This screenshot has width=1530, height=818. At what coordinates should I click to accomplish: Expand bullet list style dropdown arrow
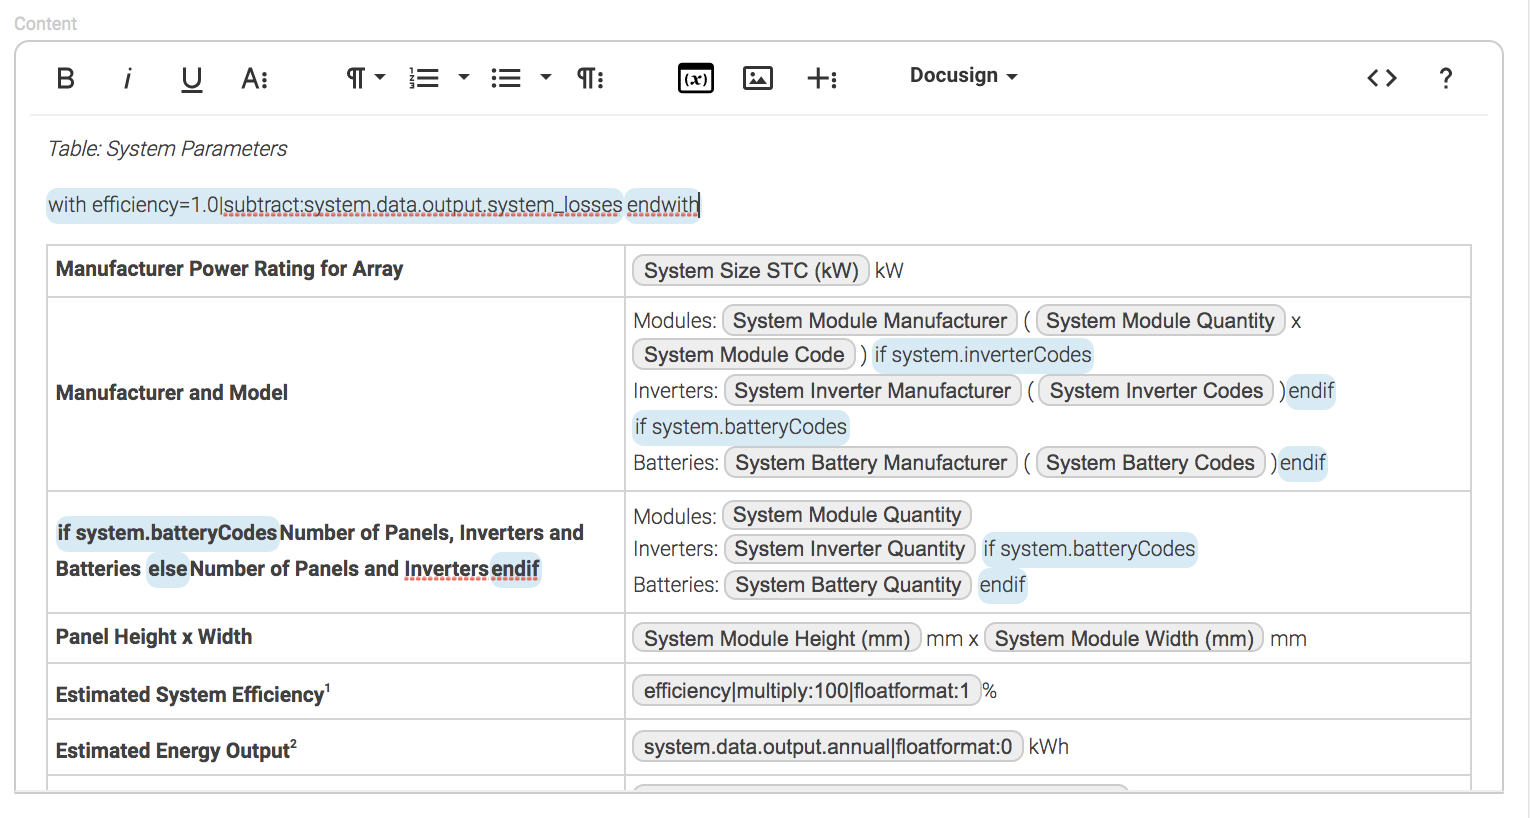(545, 77)
